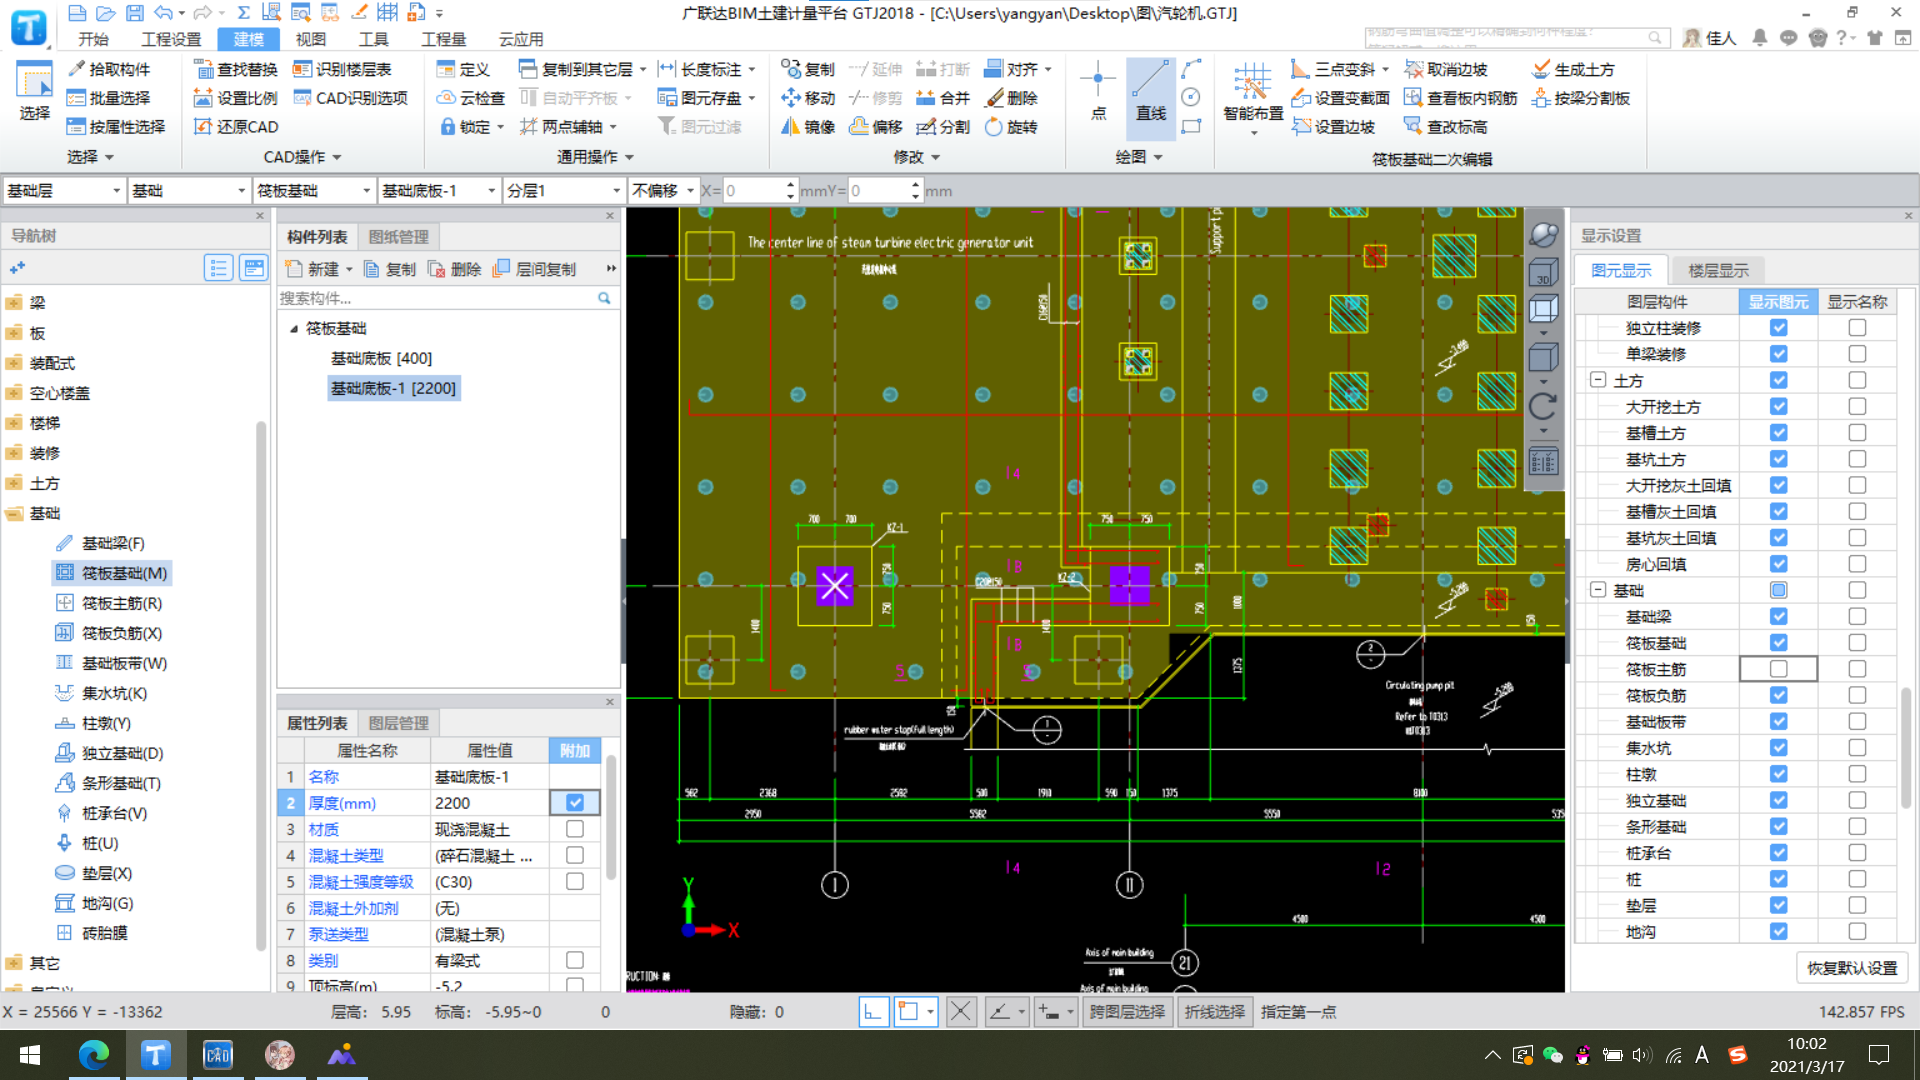This screenshot has width=1920, height=1080.
Task: Check the 附加 box for 混凝土类型
Action: [x=575, y=855]
